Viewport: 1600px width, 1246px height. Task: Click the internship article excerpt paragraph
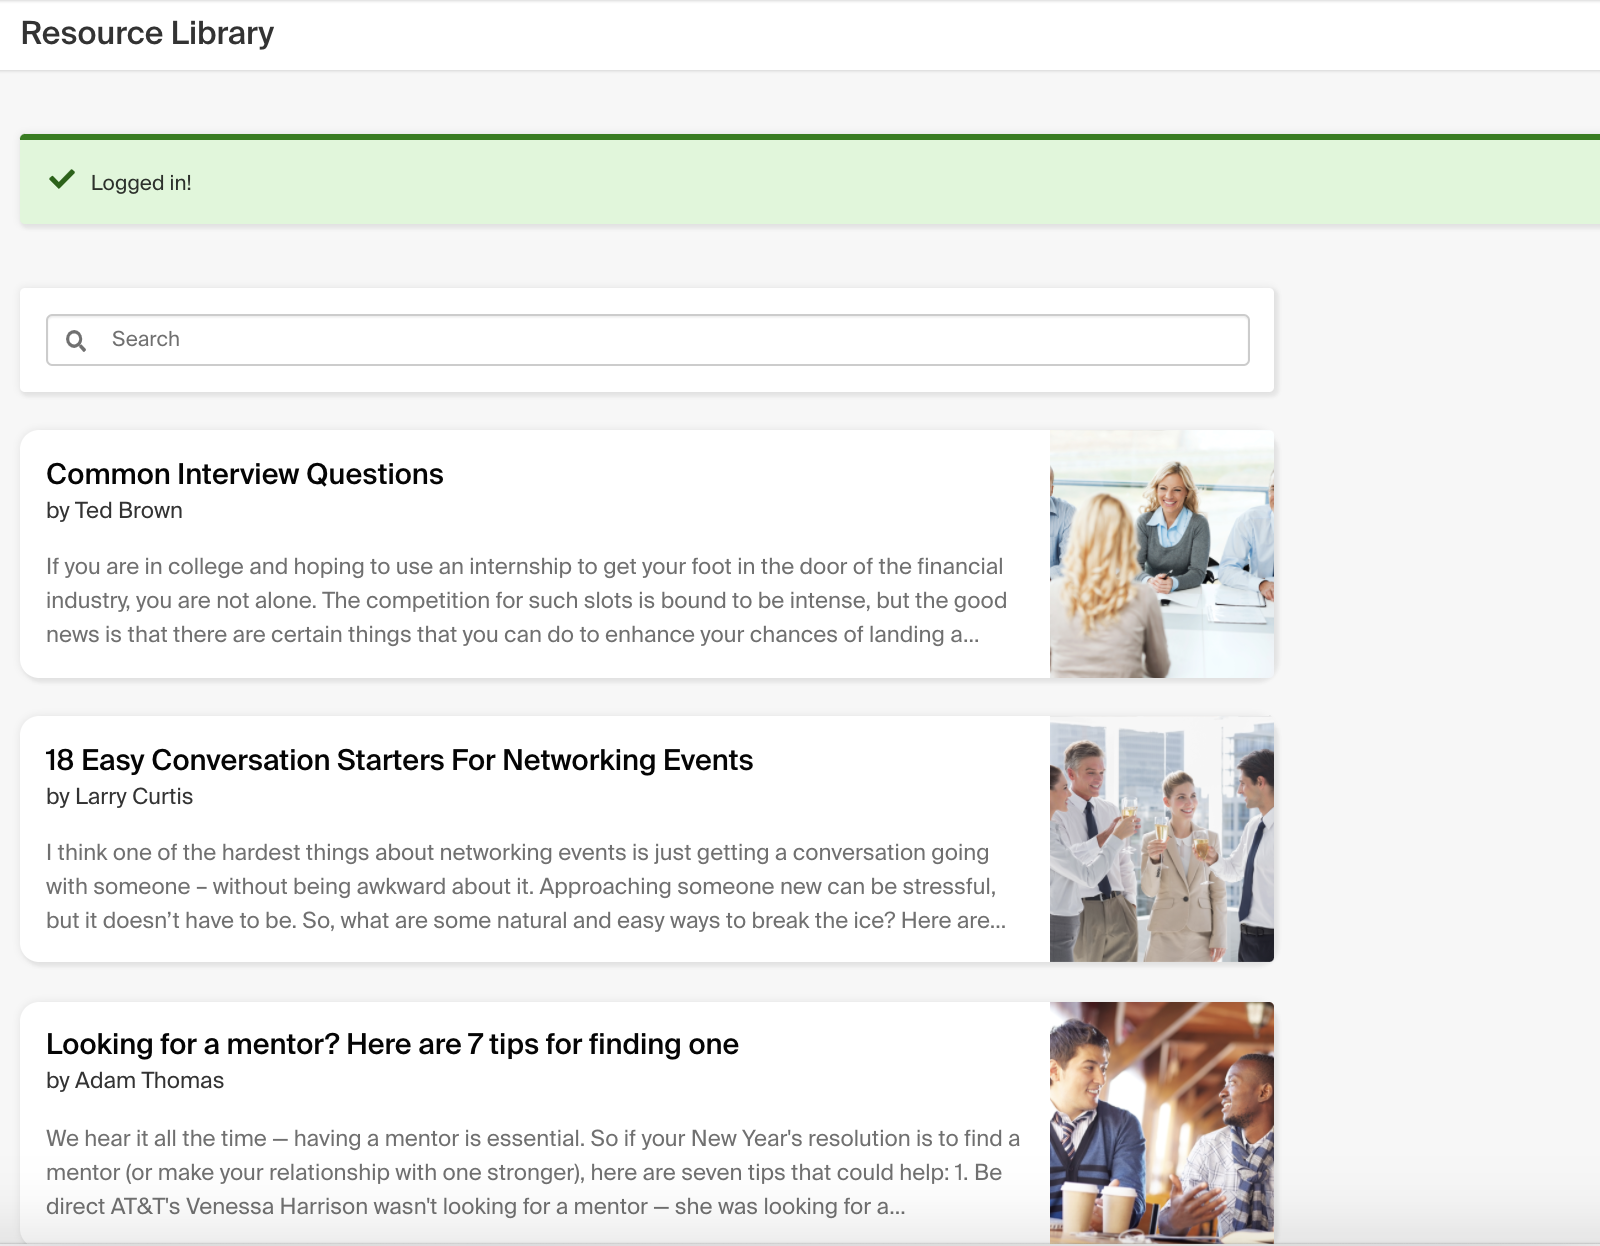(526, 600)
